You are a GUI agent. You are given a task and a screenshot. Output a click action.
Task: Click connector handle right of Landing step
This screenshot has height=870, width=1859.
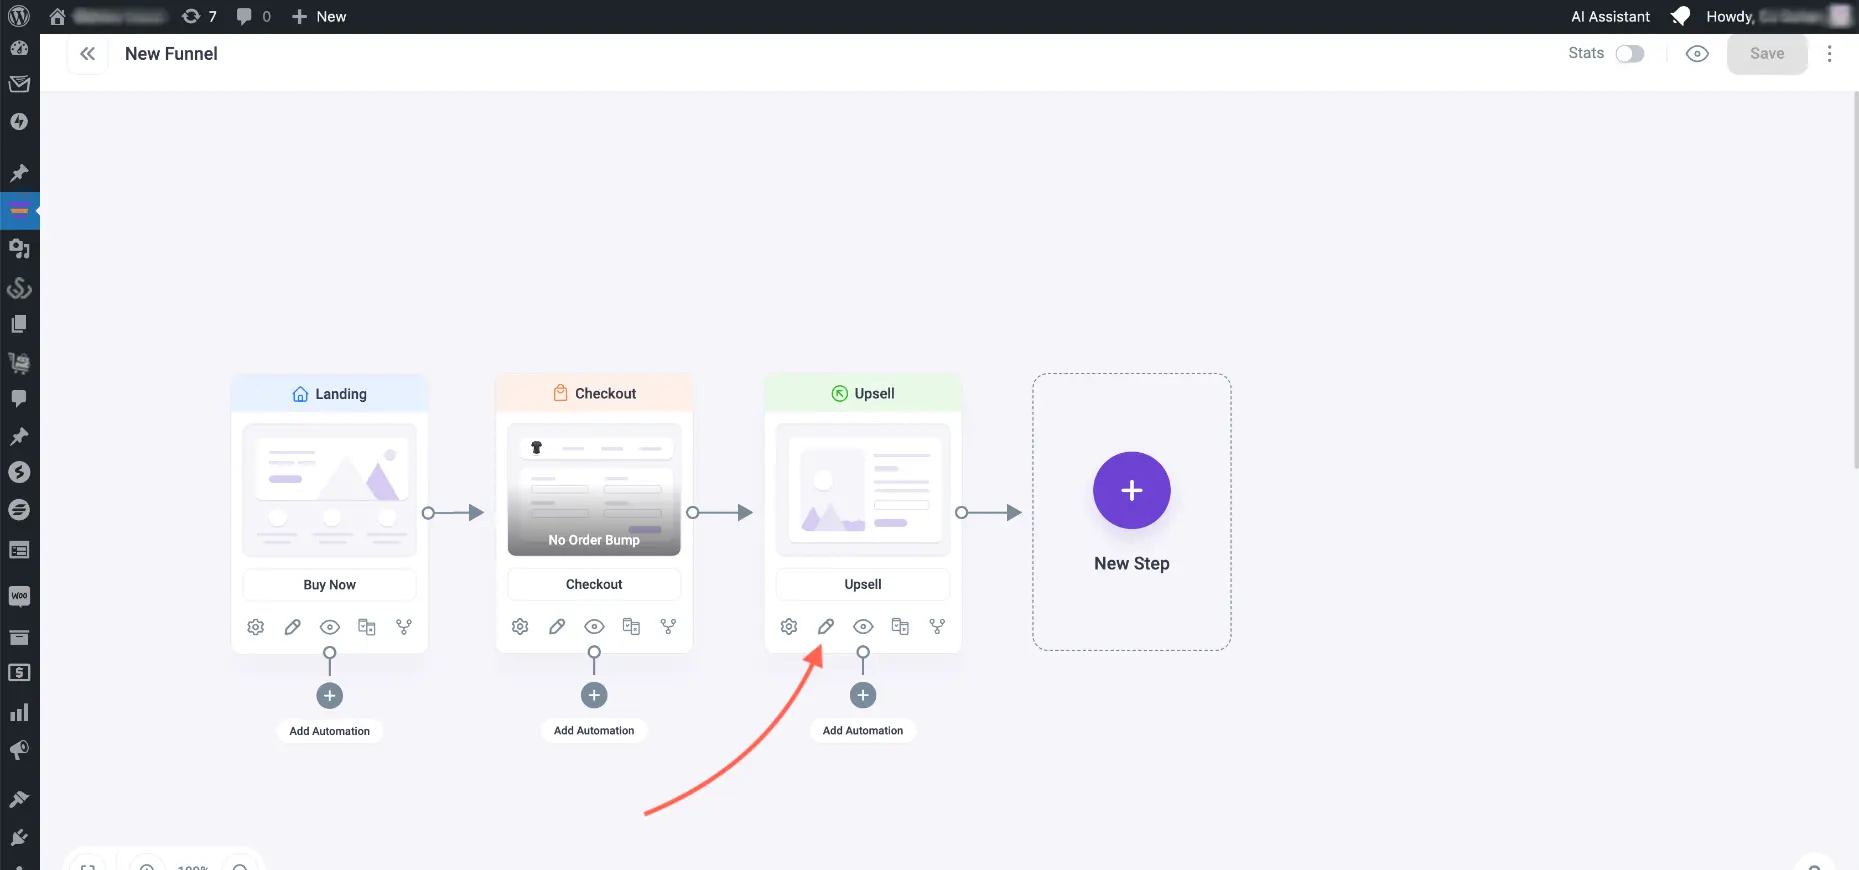(428, 513)
